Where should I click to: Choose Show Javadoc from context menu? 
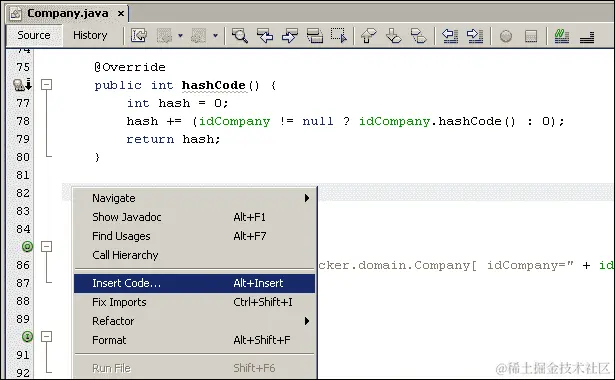[x=195, y=217]
